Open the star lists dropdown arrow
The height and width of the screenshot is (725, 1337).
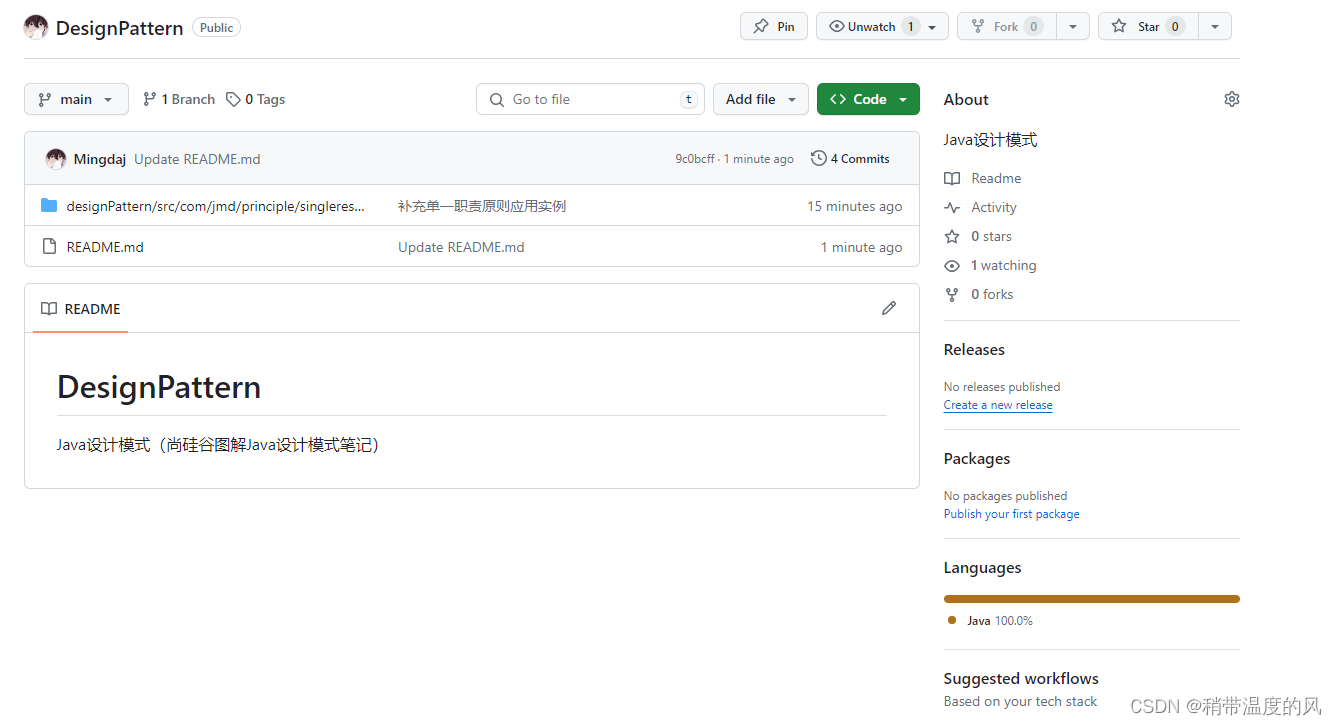1215,27
